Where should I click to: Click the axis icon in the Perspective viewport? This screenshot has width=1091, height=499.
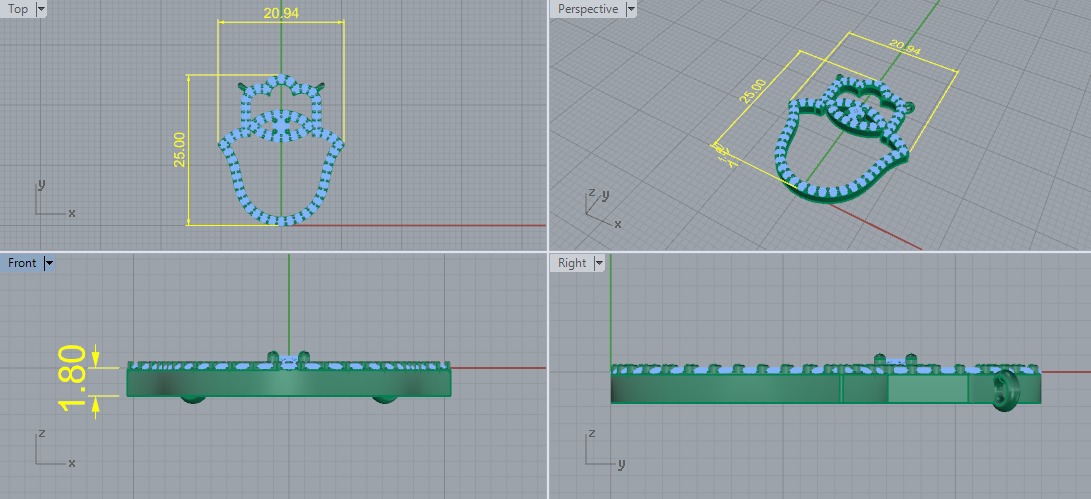tap(603, 208)
